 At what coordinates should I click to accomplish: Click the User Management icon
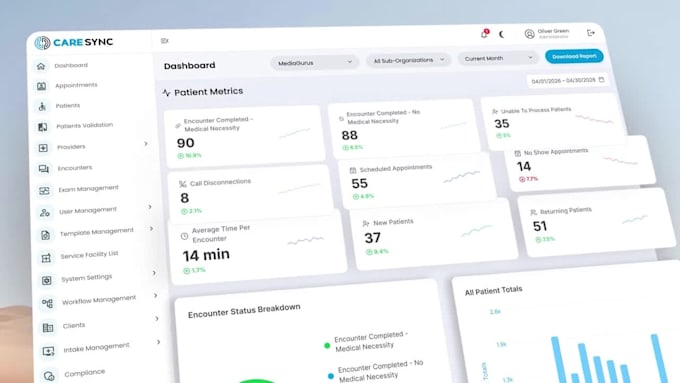(x=45, y=213)
